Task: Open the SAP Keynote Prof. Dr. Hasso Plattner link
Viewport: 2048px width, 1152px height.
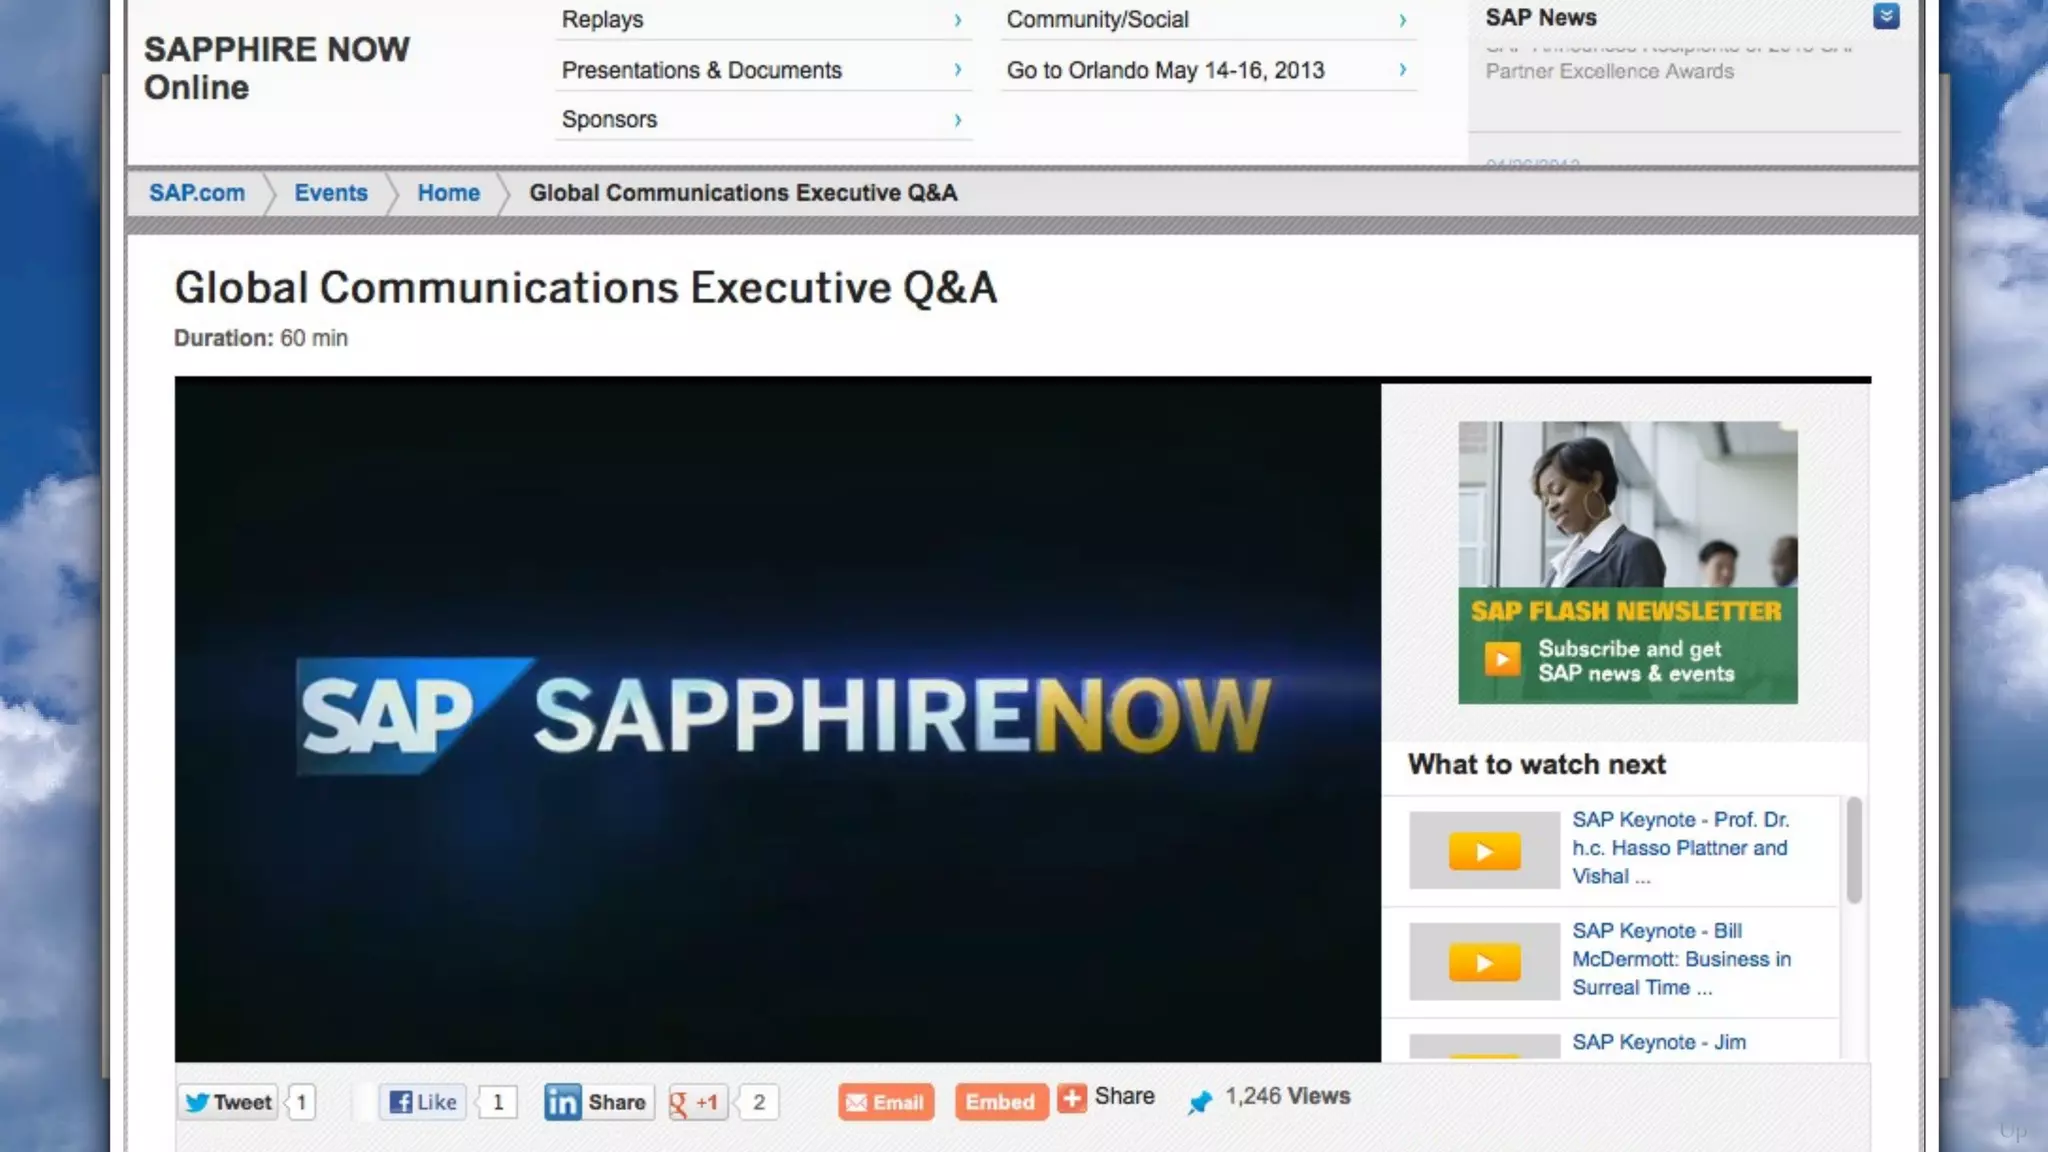Action: (1681, 848)
